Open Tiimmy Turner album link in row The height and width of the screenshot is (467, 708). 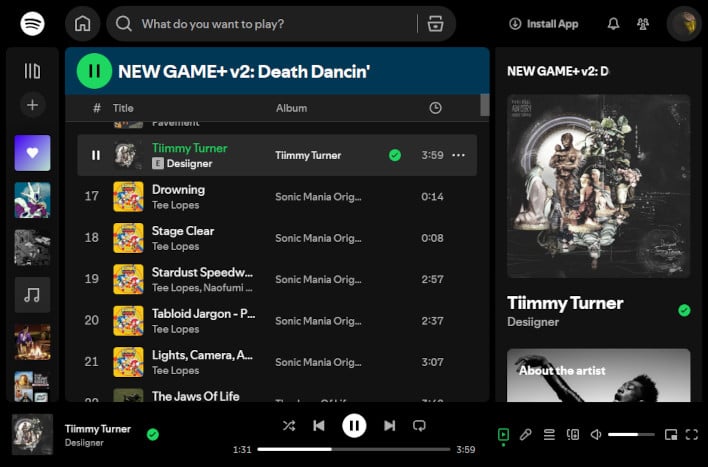308,155
